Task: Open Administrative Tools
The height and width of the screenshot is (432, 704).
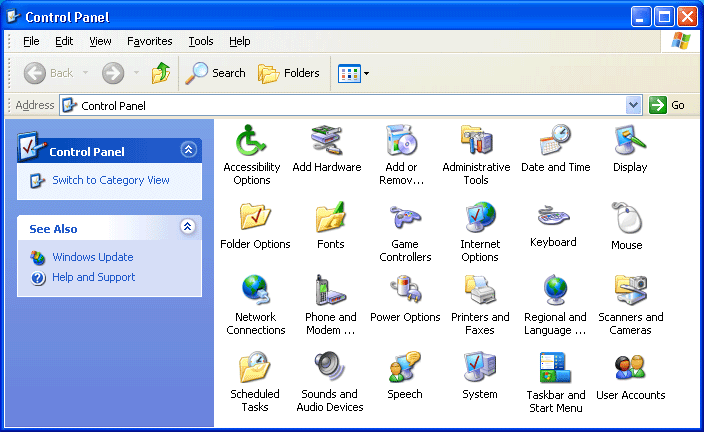Action: (476, 141)
